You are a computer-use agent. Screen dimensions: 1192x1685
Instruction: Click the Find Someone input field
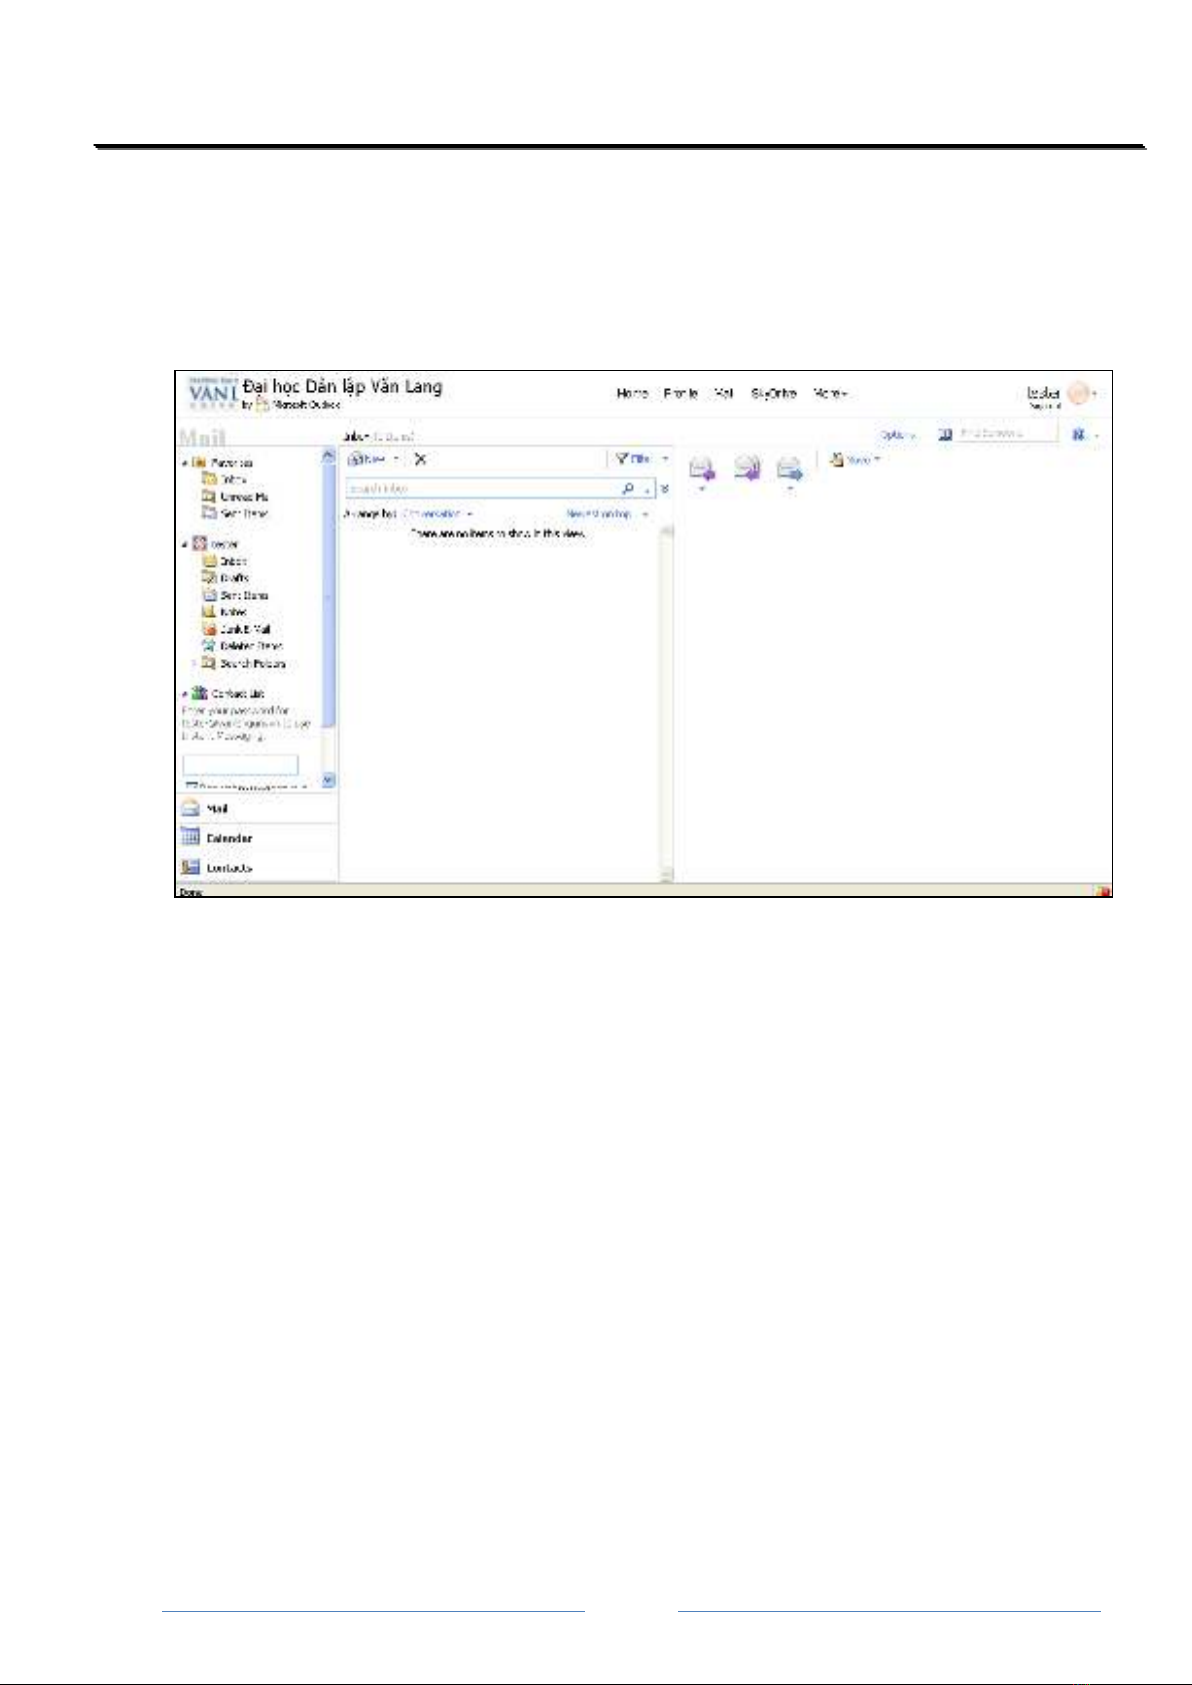click(1004, 433)
